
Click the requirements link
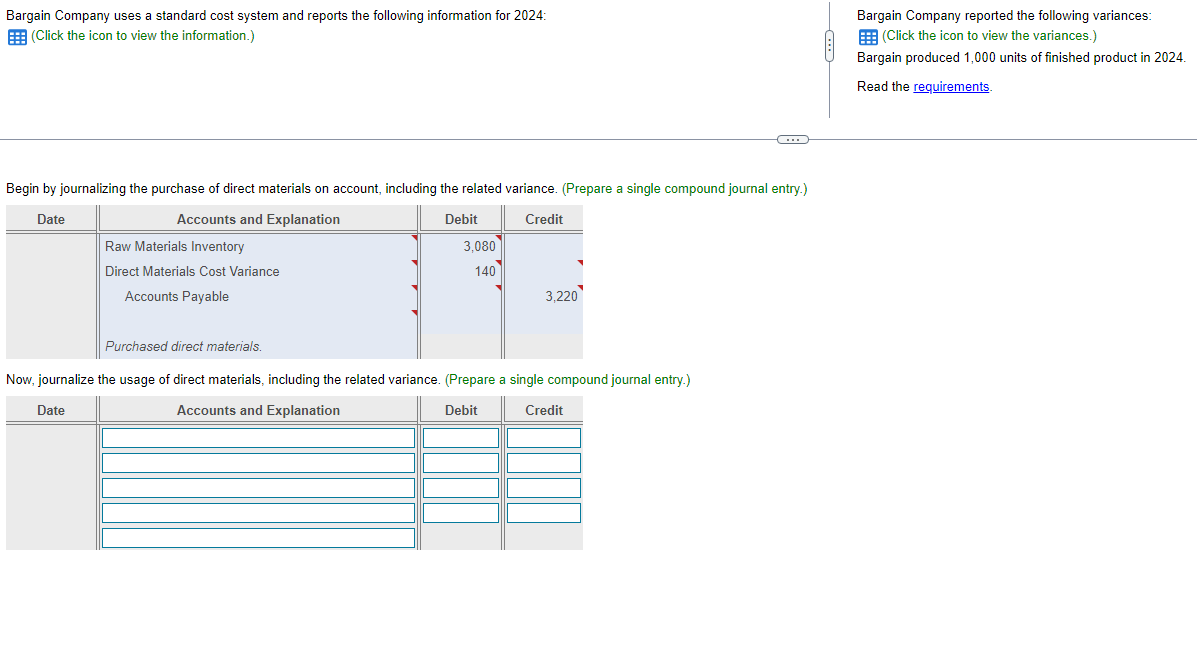coord(951,86)
